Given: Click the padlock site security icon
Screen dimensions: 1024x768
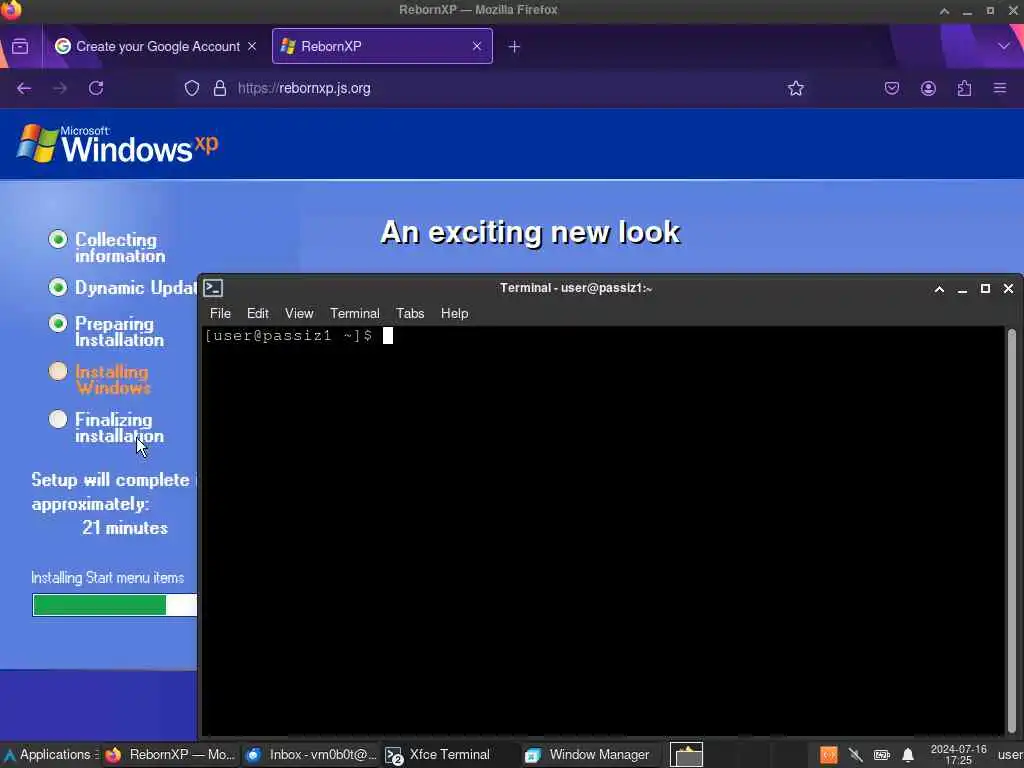Looking at the screenshot, I should (x=220, y=88).
